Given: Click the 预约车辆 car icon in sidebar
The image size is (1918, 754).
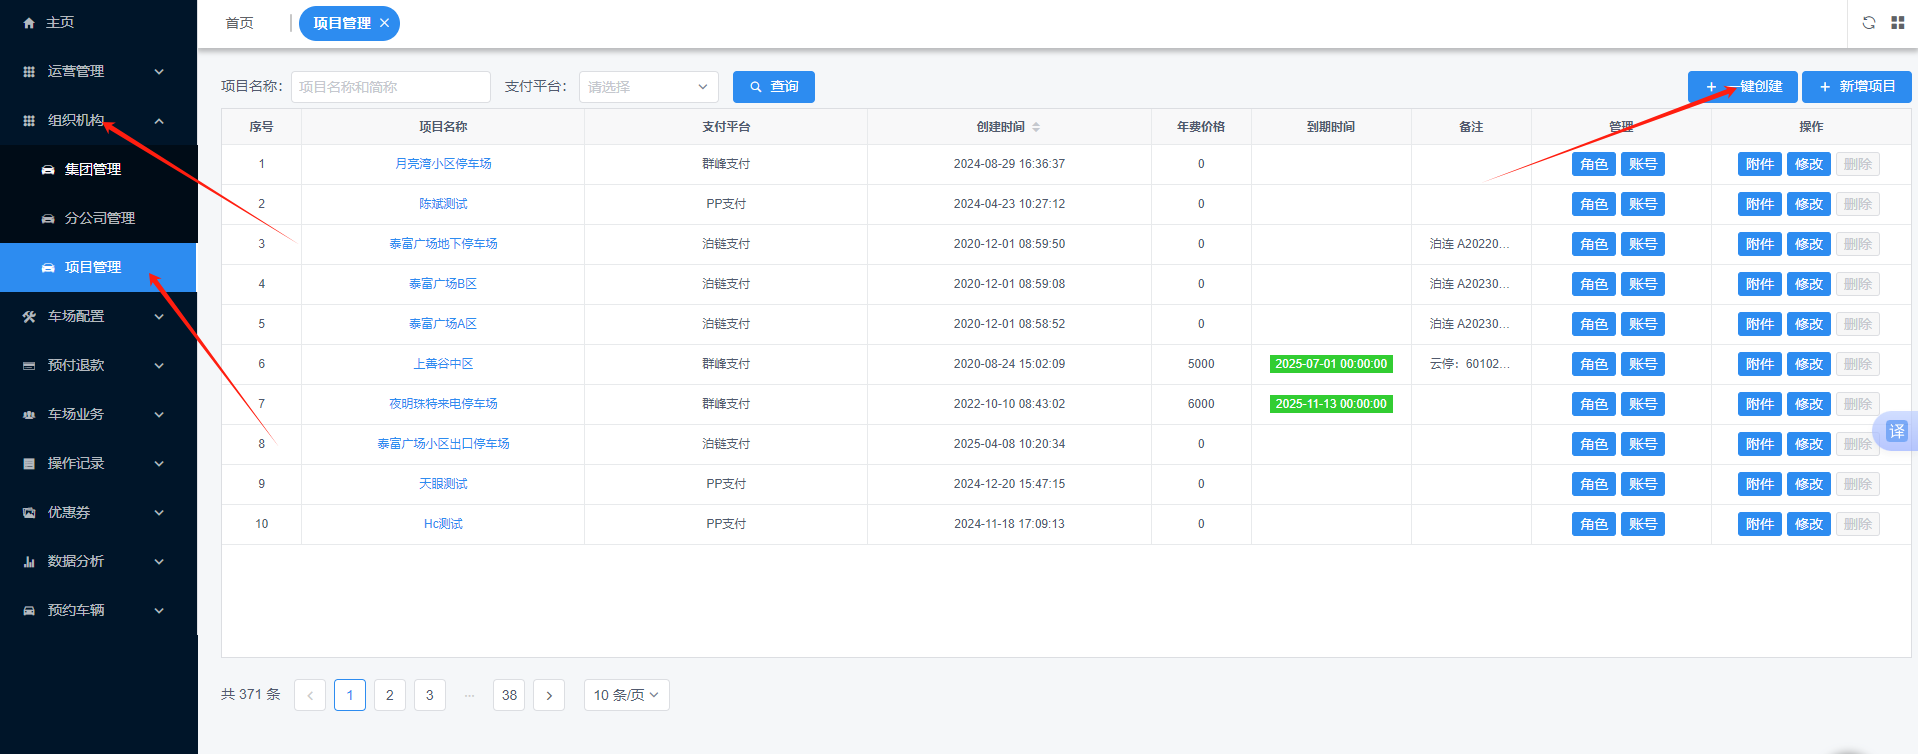Looking at the screenshot, I should [29, 611].
